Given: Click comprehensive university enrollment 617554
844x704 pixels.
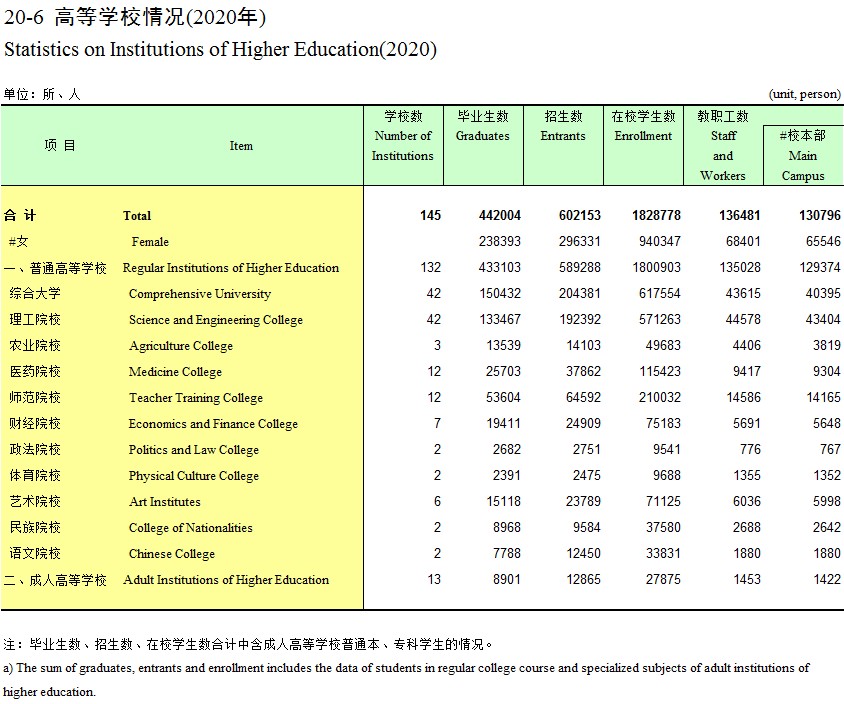Looking at the screenshot, I should click(659, 293).
